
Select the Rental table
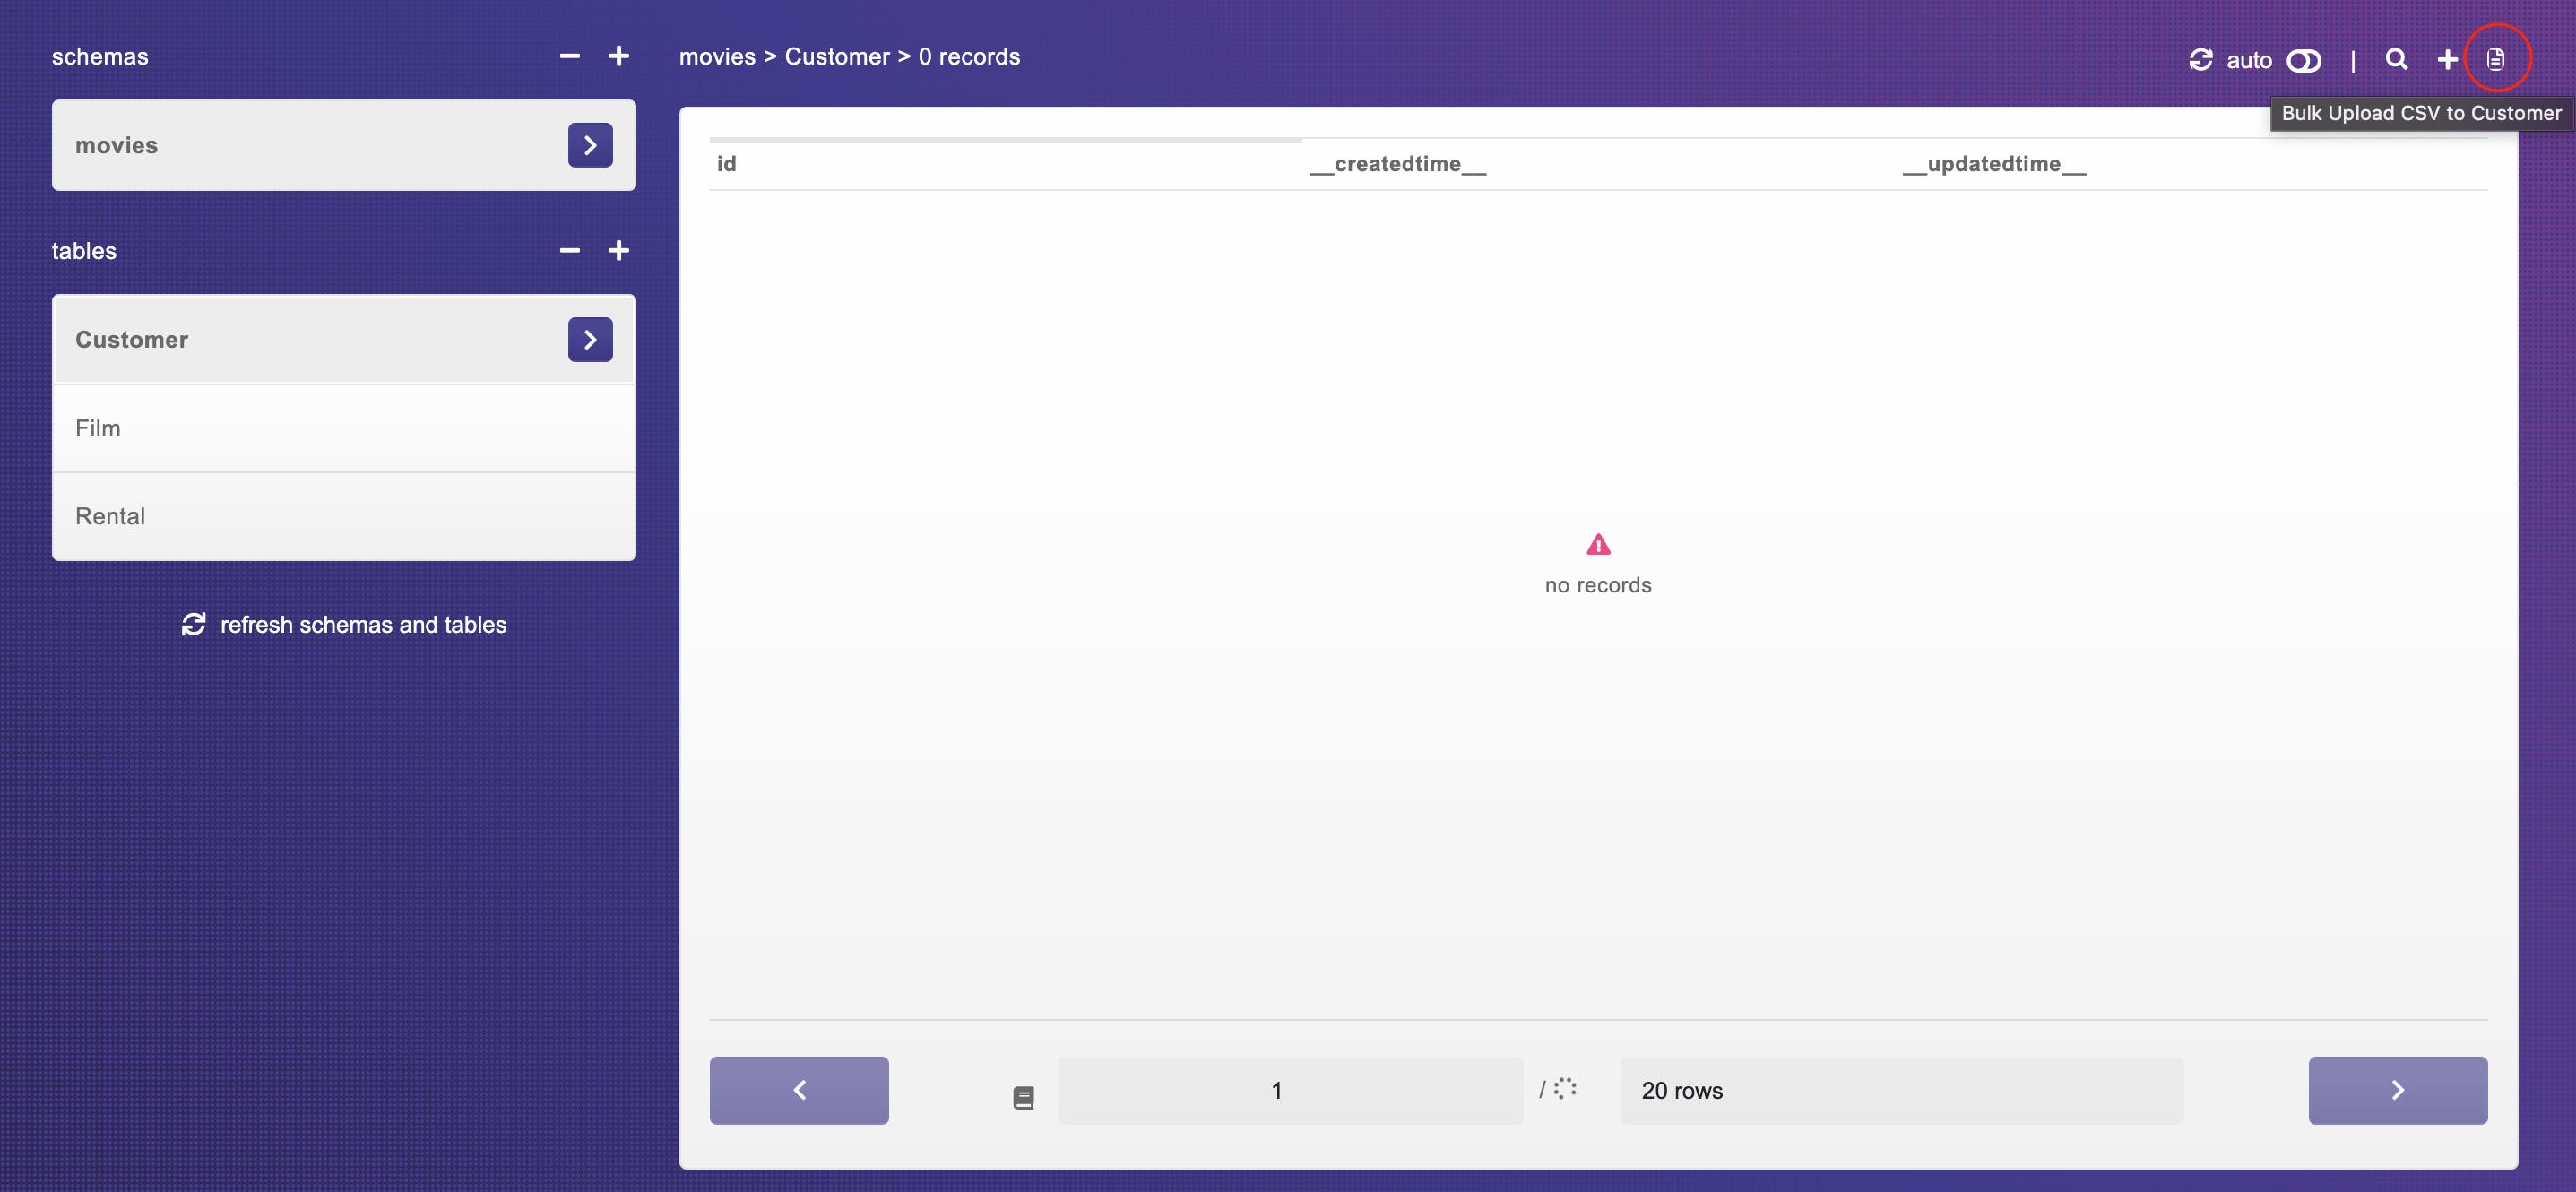pos(343,516)
